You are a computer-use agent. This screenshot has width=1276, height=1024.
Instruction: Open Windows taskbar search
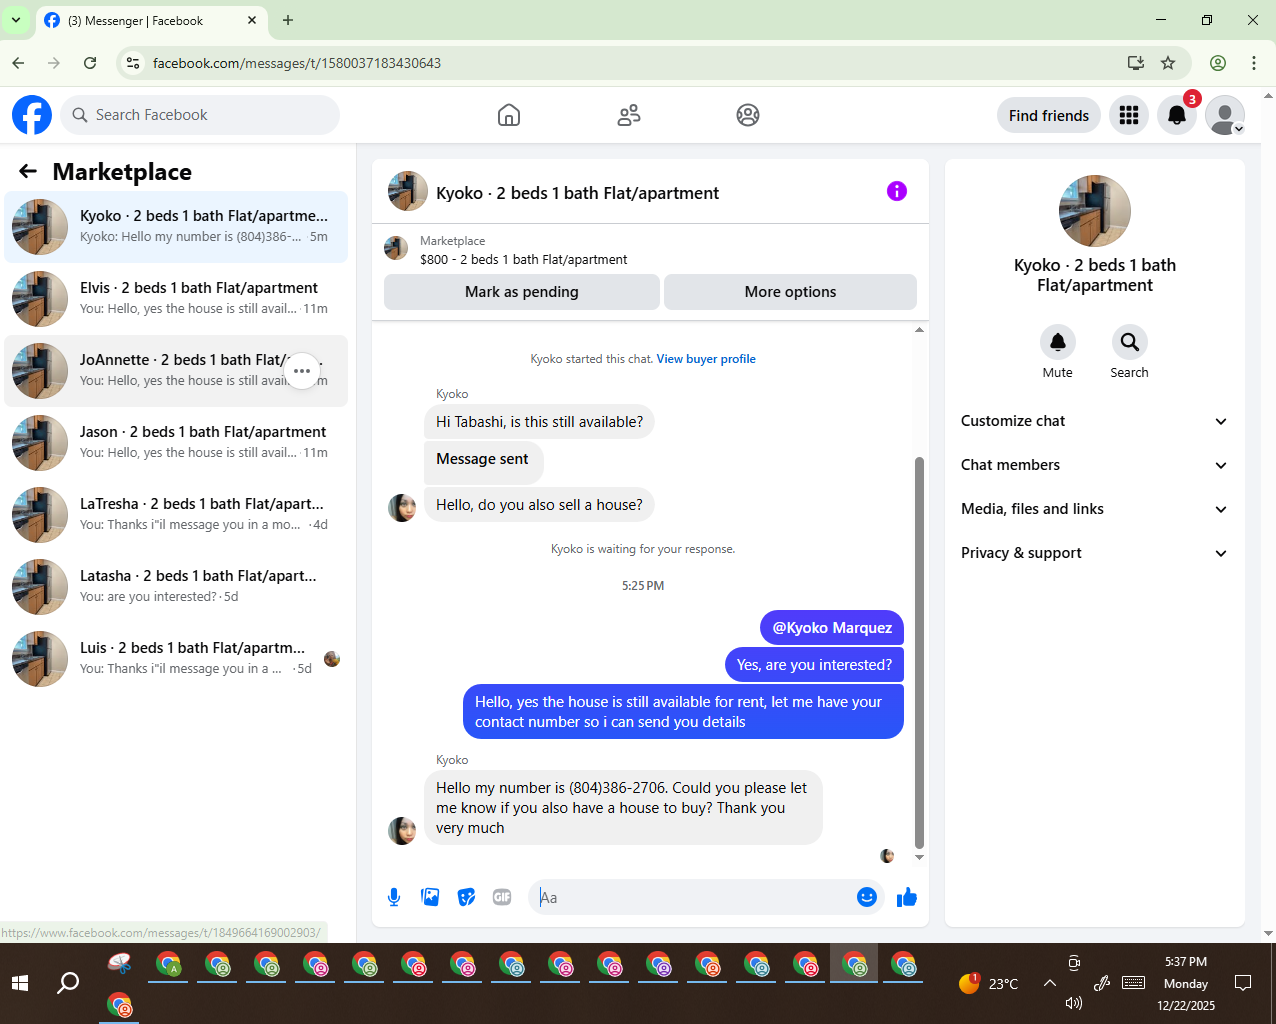point(68,983)
